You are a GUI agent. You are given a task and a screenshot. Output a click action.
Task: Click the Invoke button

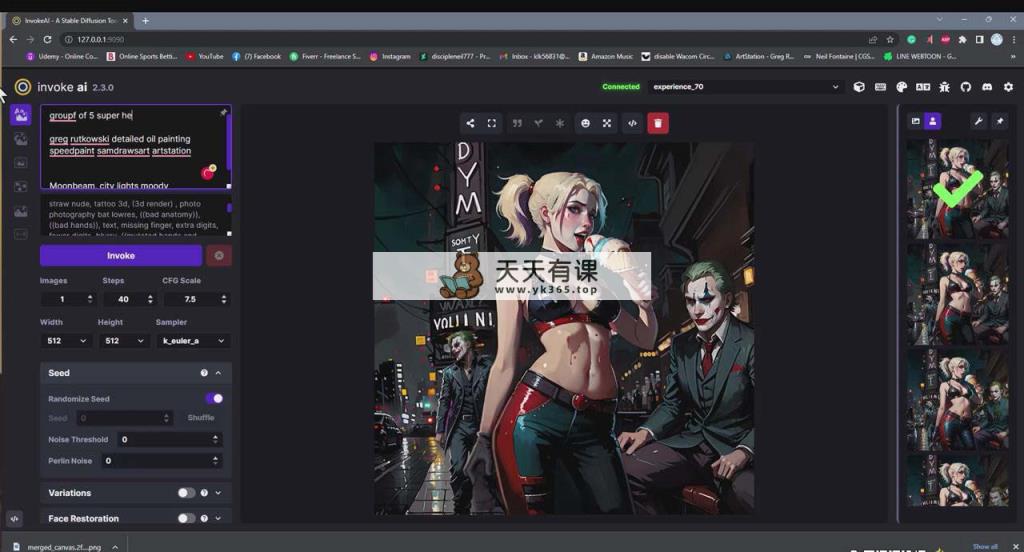[x=121, y=255]
